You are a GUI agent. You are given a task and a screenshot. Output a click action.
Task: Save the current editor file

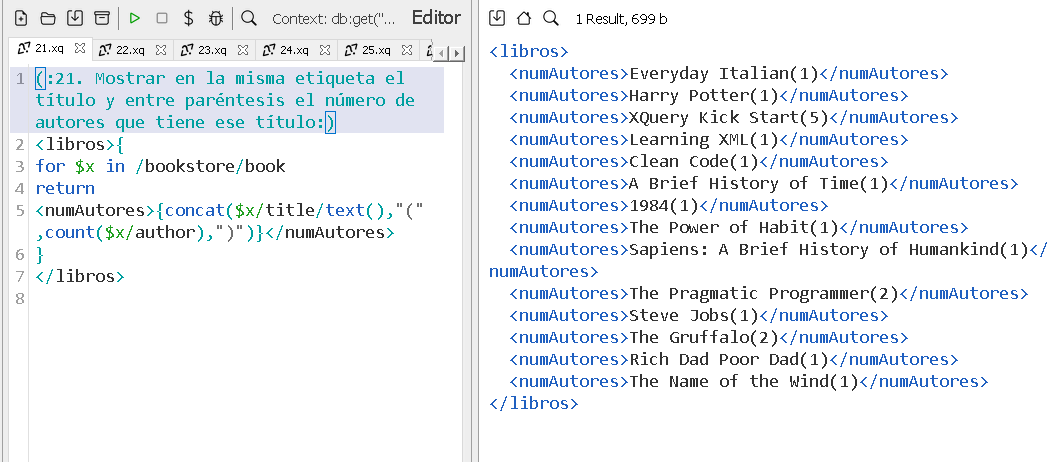click(x=74, y=18)
